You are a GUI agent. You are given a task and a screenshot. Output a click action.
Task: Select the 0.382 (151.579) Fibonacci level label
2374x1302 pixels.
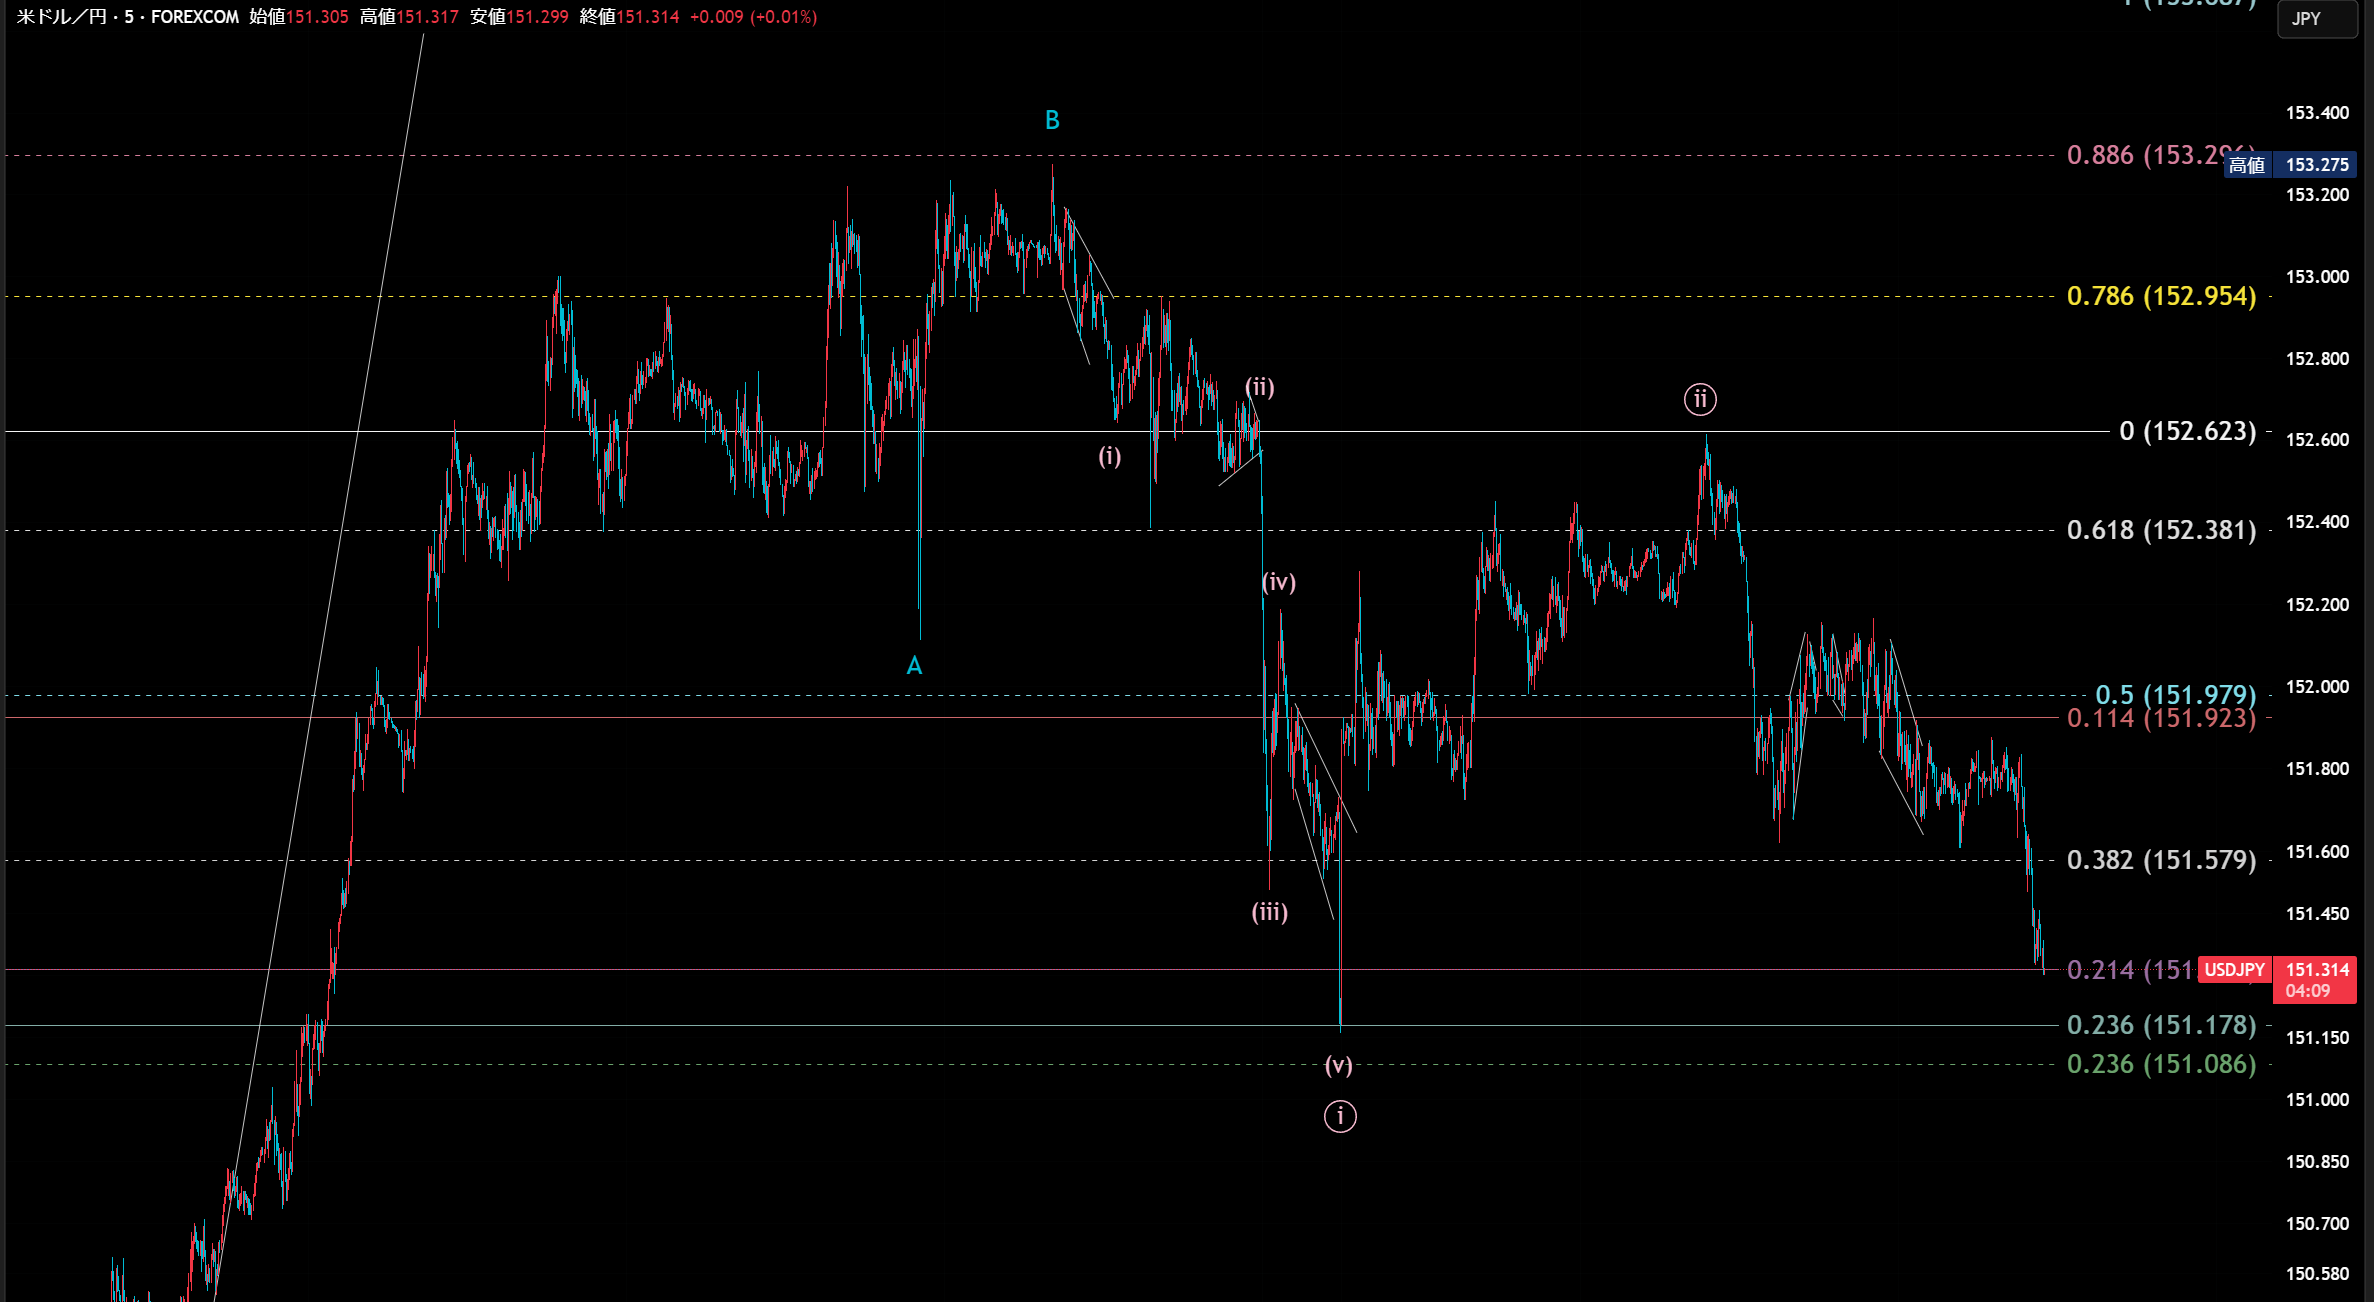coord(2161,861)
